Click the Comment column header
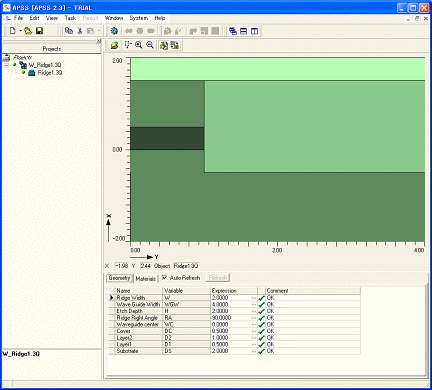The height and width of the screenshot is (390, 432). [313, 291]
